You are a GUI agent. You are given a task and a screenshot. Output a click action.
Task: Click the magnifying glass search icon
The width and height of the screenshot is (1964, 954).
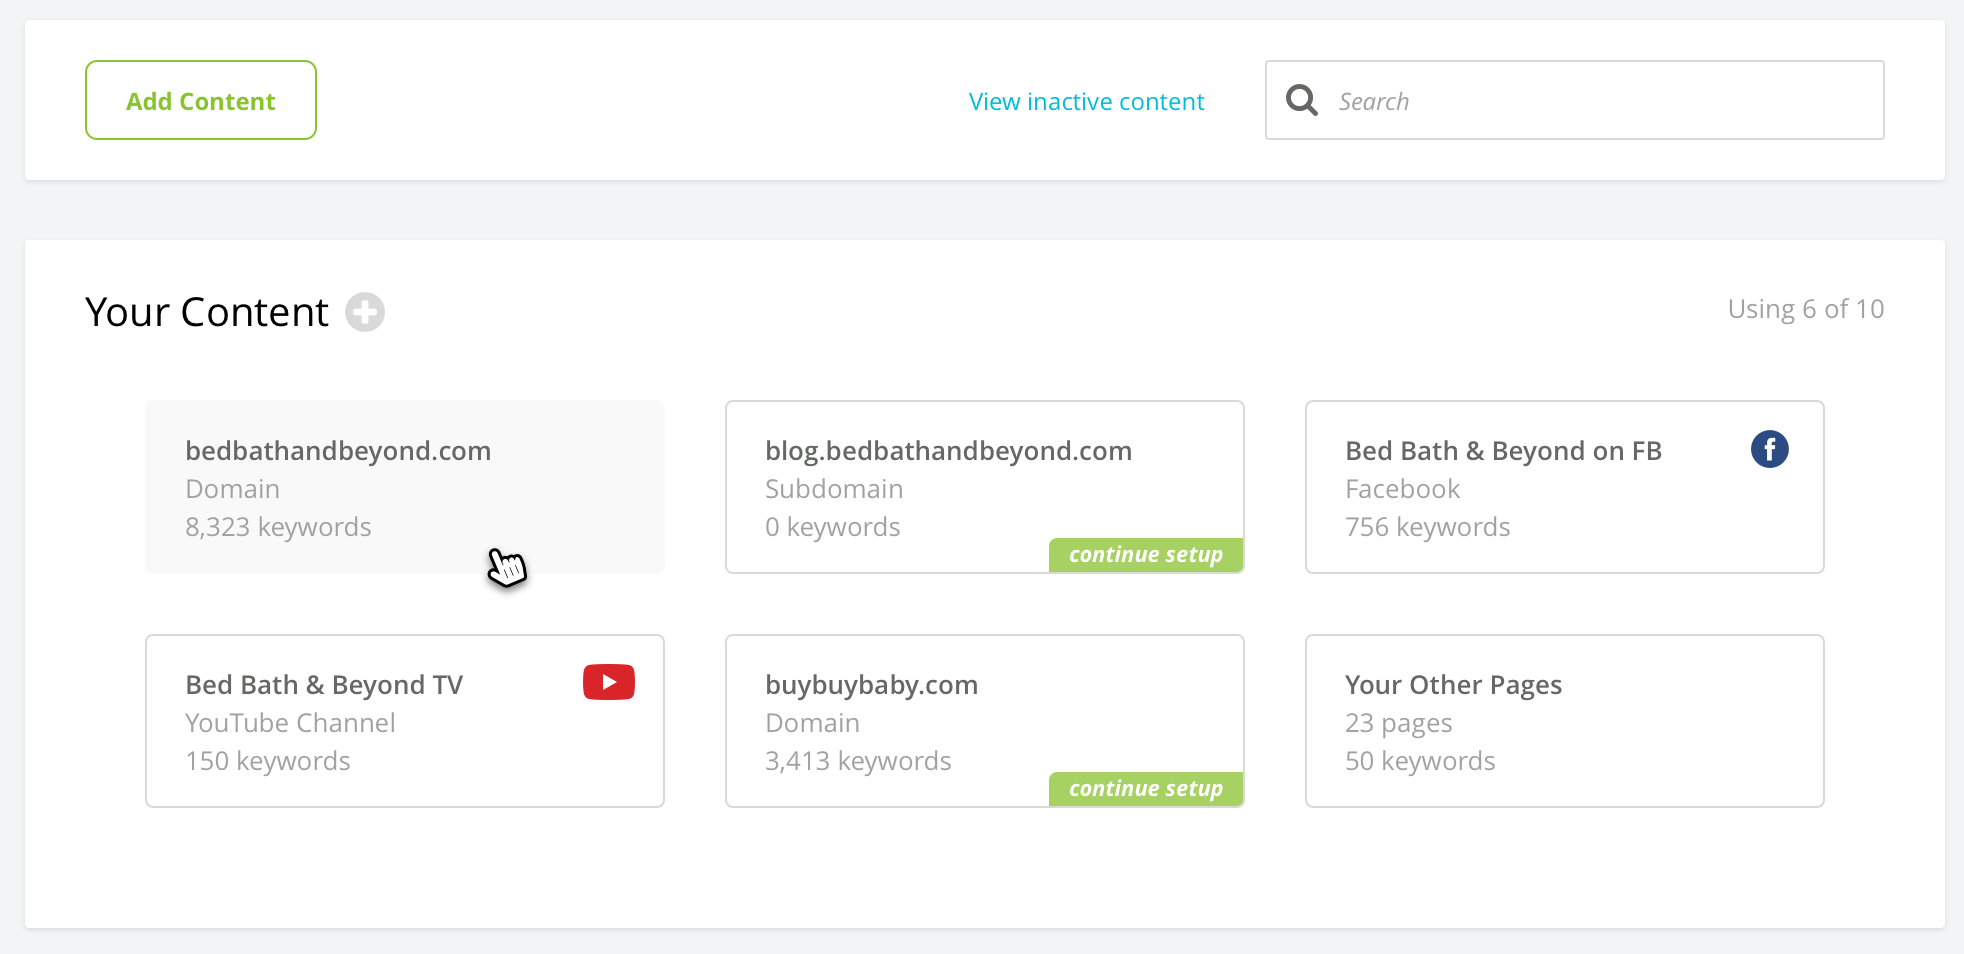click(x=1302, y=100)
